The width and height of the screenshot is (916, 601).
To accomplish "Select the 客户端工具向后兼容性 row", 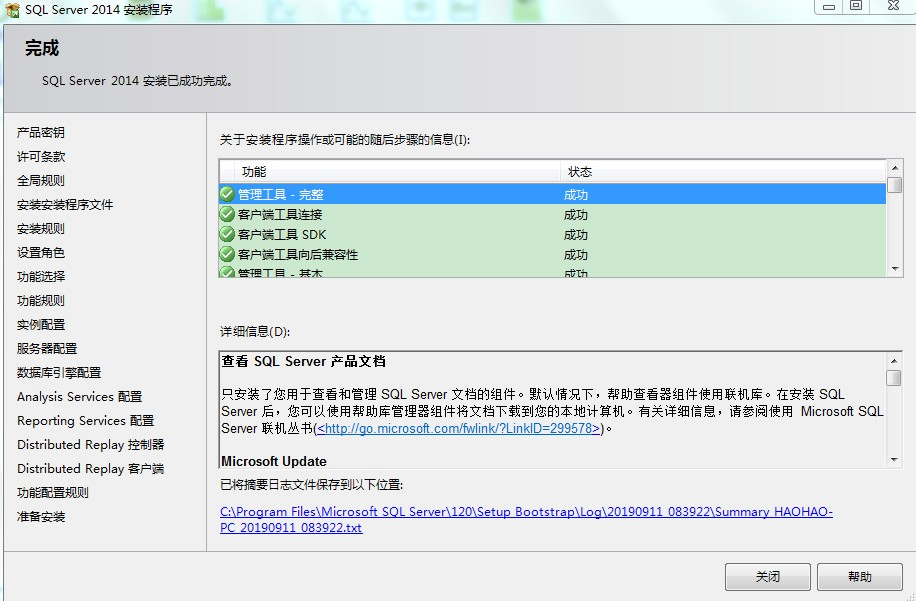I will pos(553,254).
